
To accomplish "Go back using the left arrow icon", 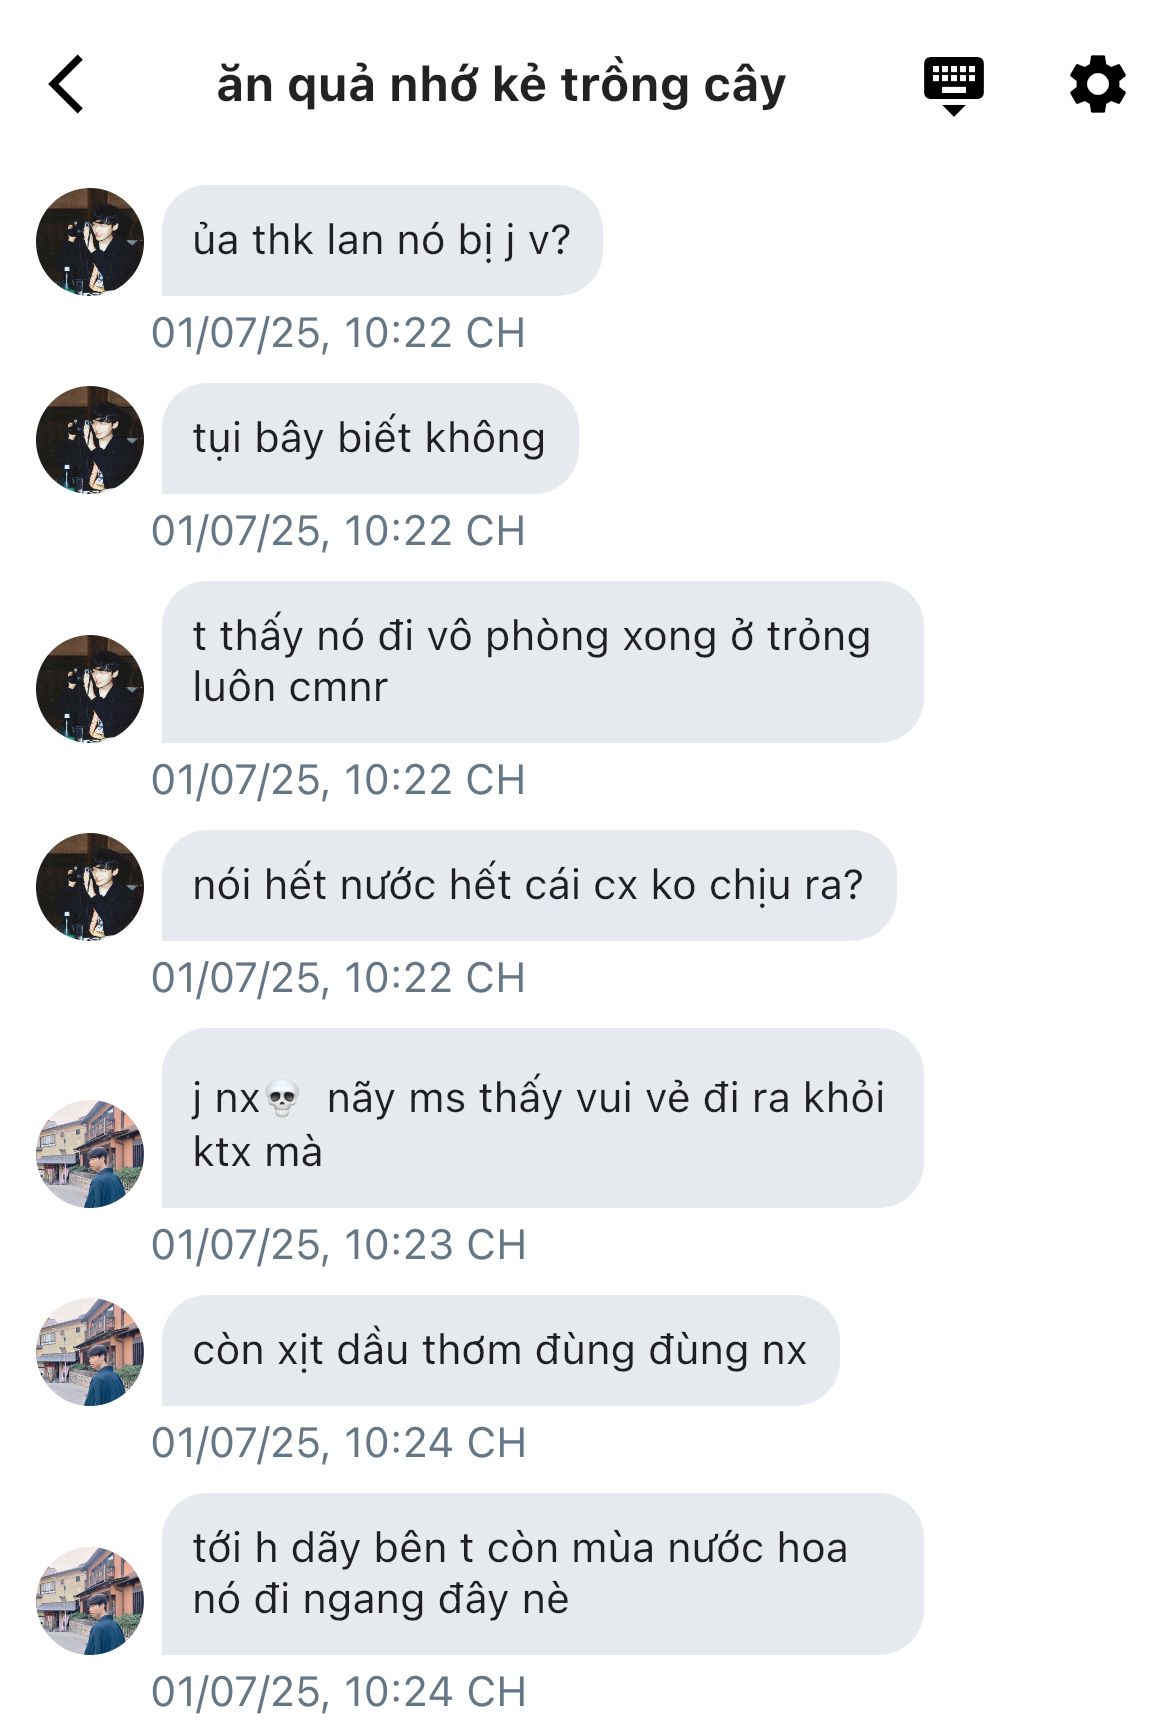I will pos(66,84).
